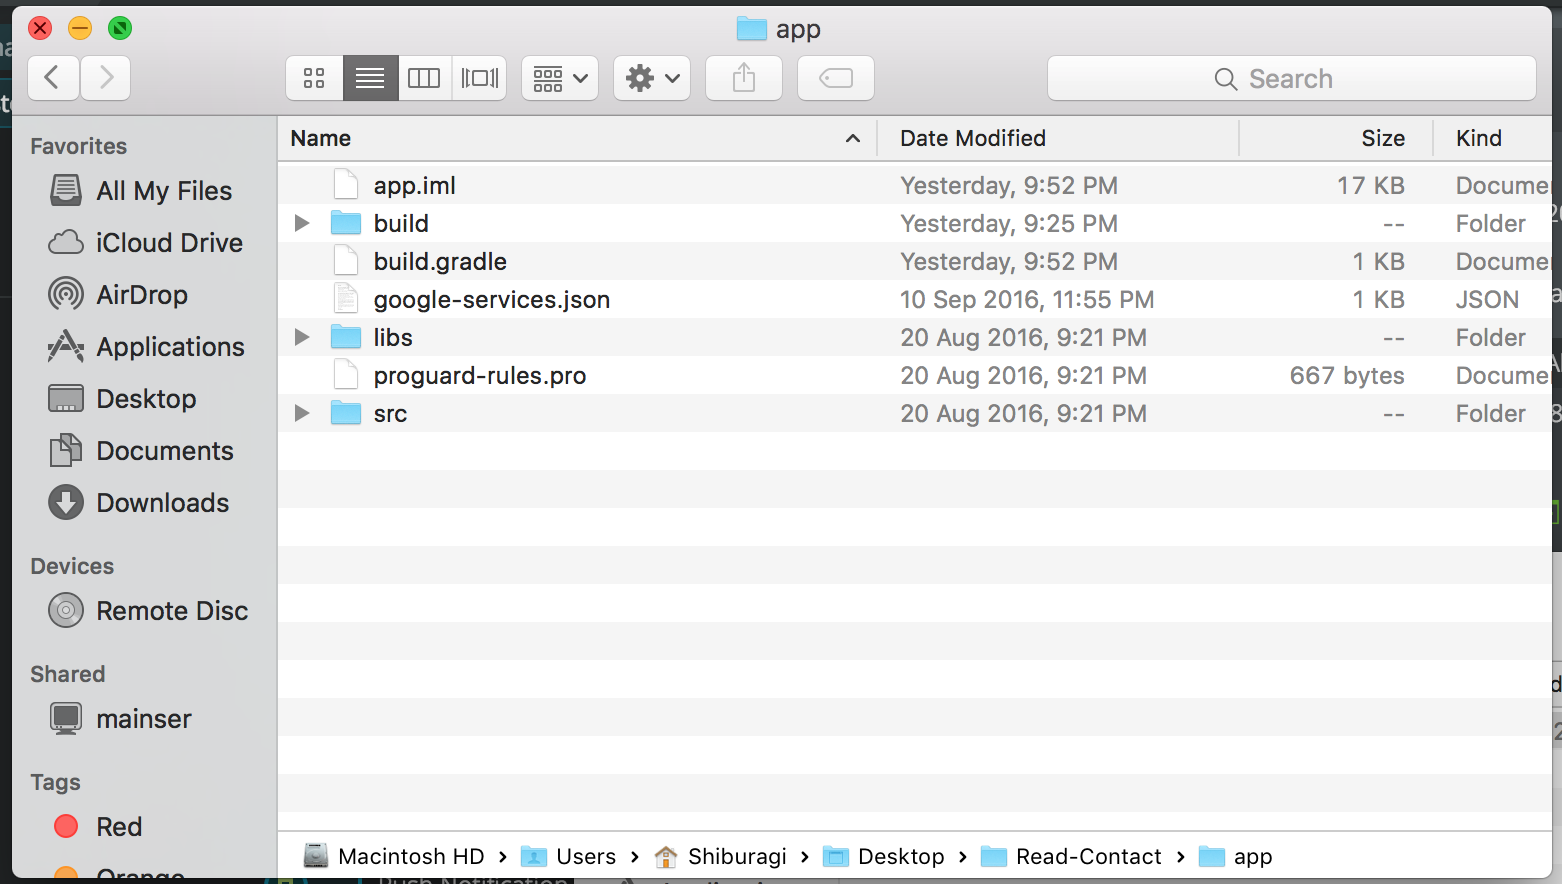1562x884 pixels.
Task: Switch to column view
Action: point(424,78)
